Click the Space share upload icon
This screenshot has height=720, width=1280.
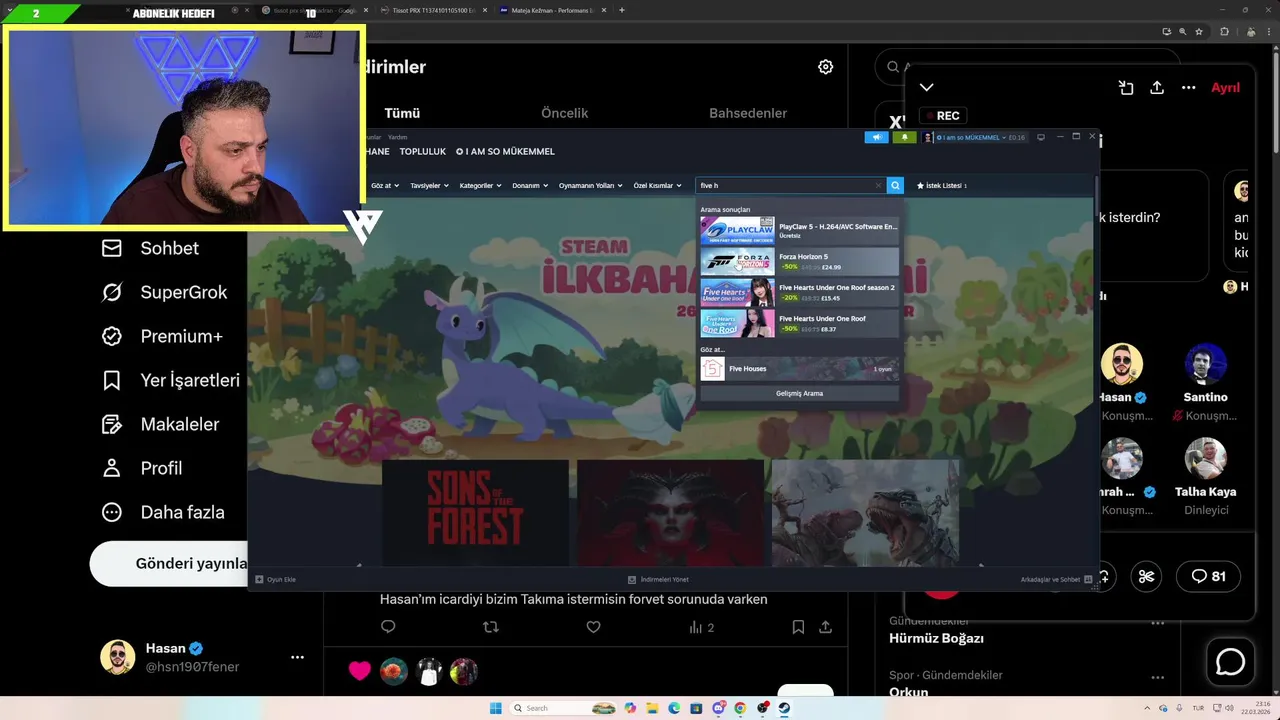(x=1157, y=88)
